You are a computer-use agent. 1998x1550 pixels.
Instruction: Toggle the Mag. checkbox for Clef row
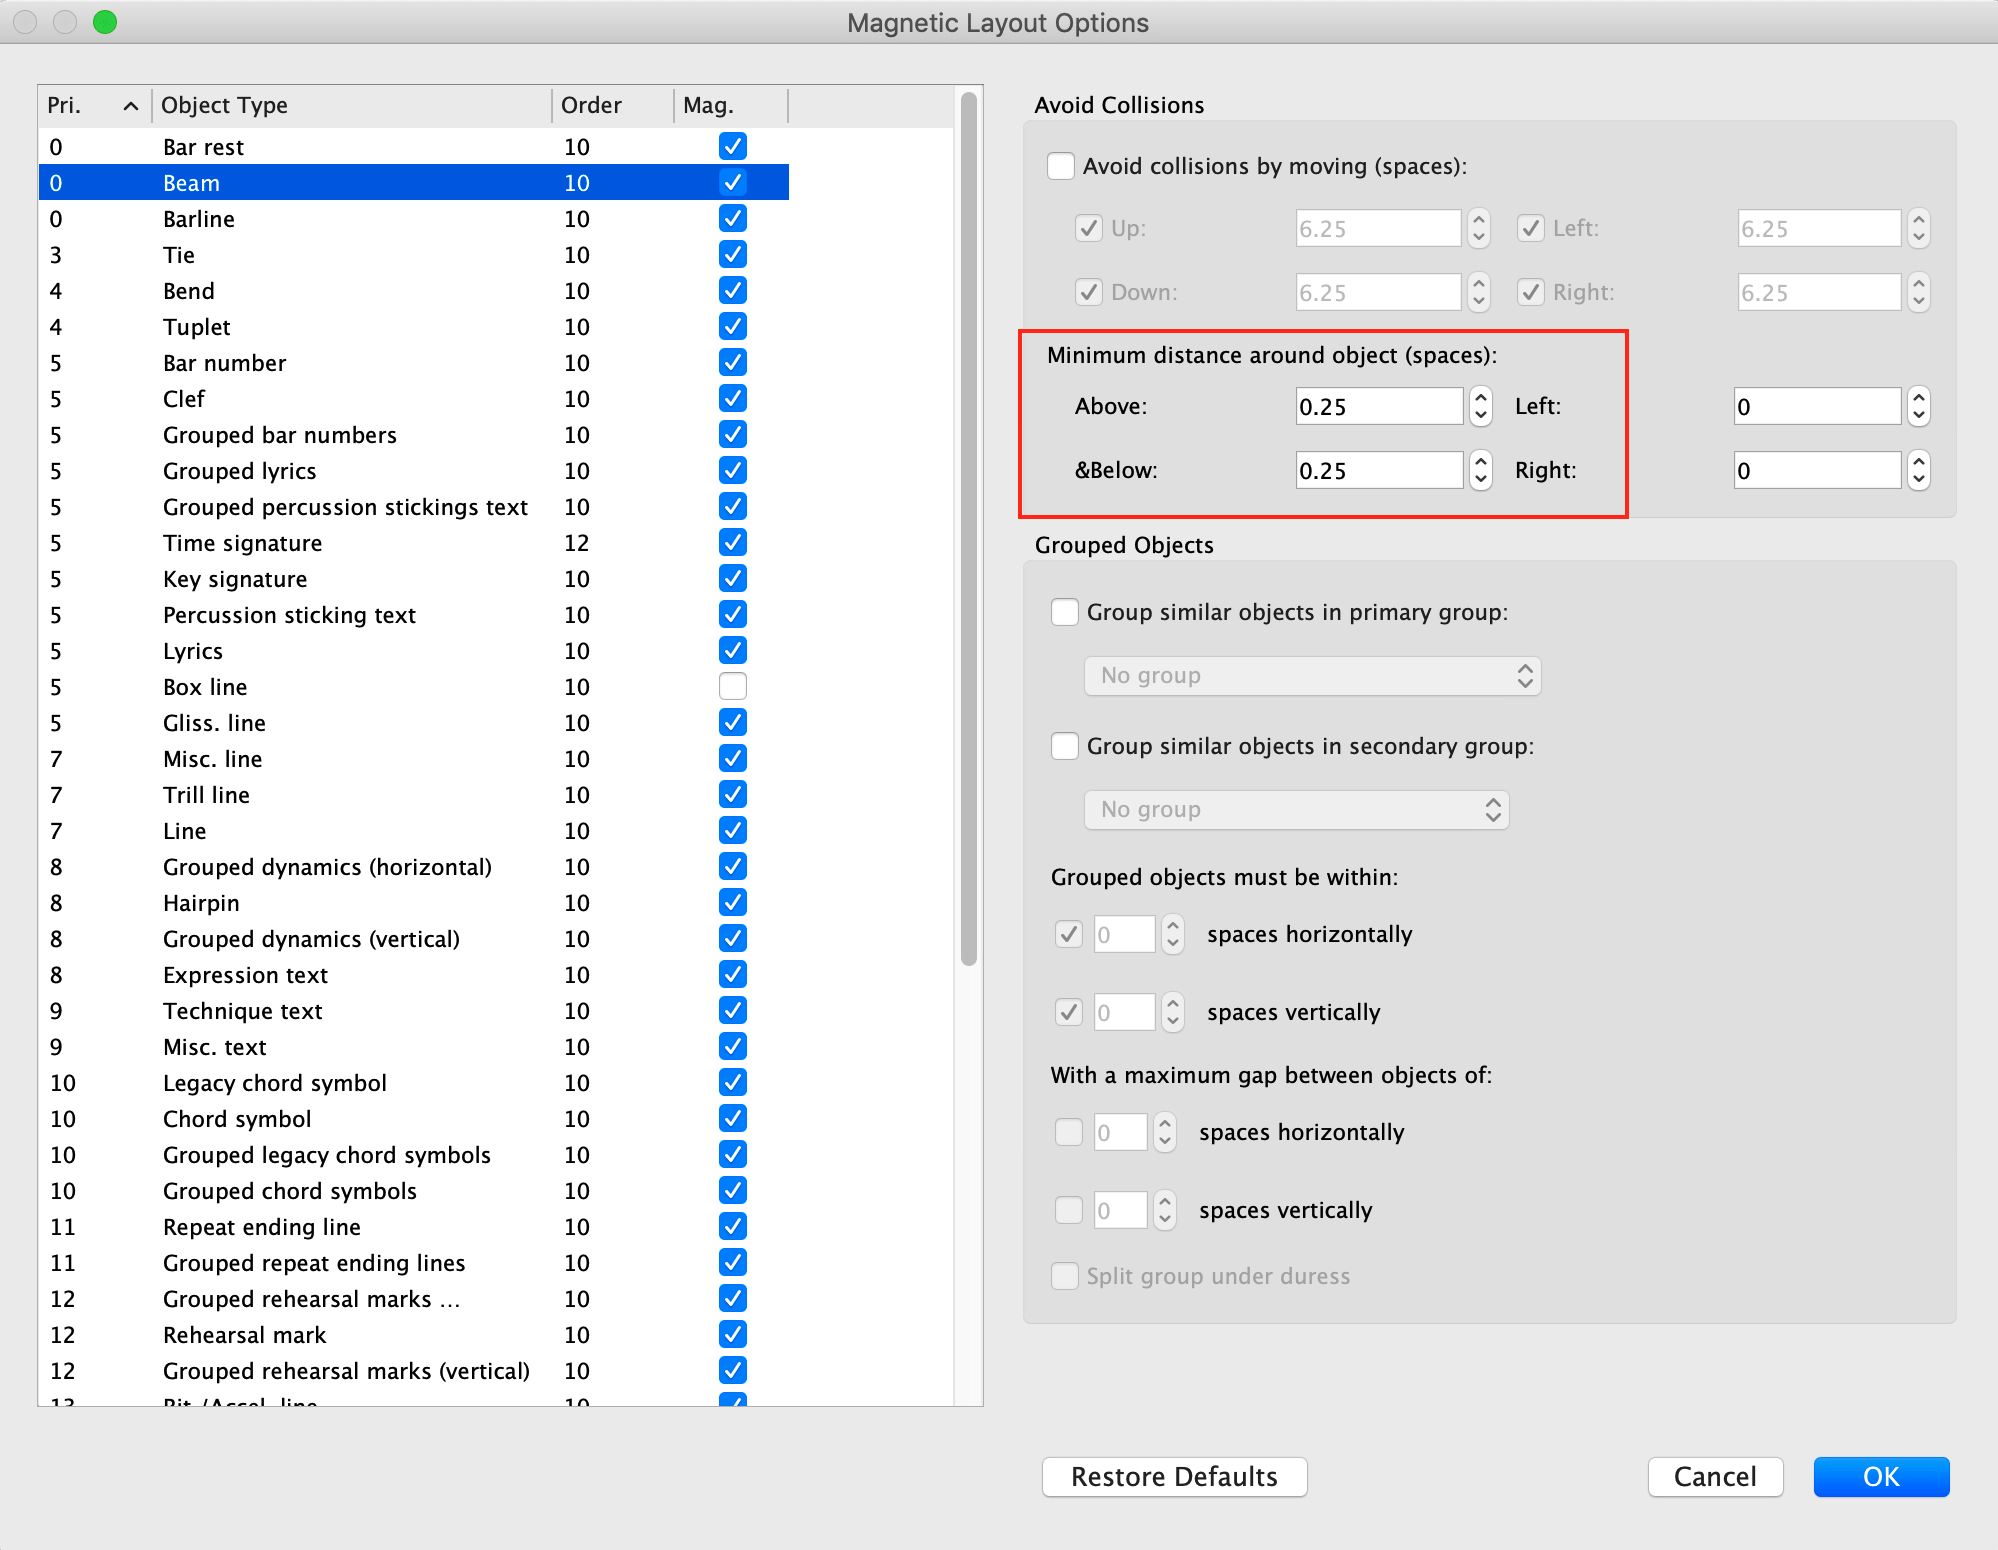(733, 398)
